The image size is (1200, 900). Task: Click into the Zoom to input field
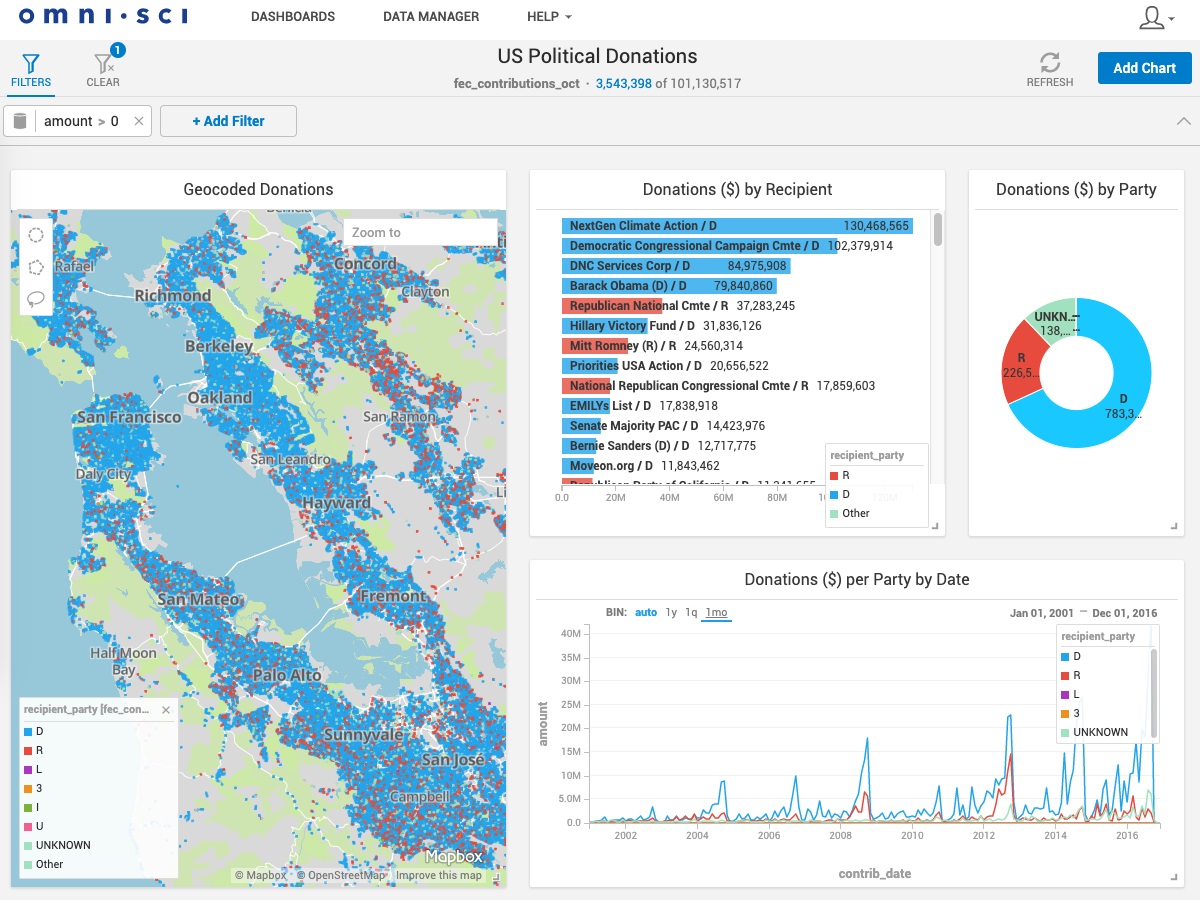(x=420, y=232)
